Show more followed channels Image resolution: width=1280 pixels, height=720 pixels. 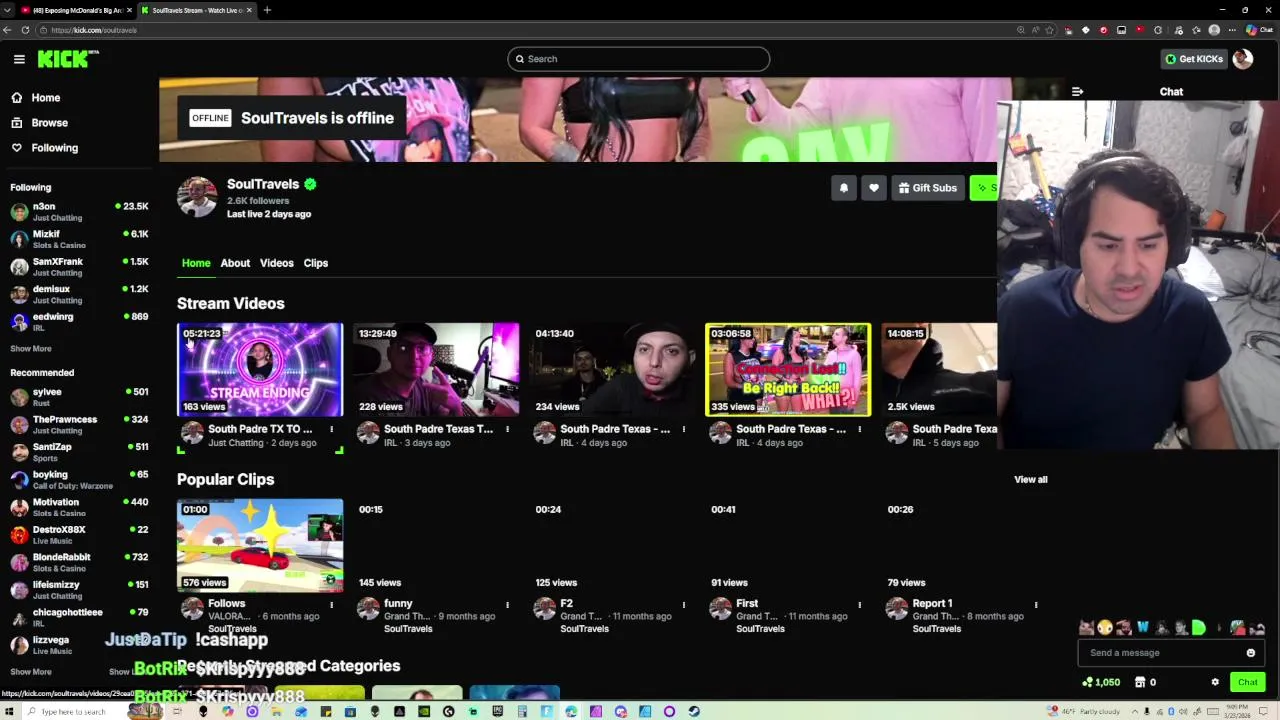[31, 349]
